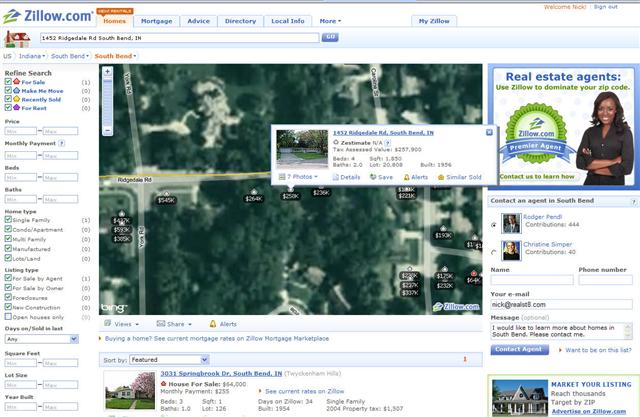
Task: Click the Contact Agent button
Action: (x=519, y=349)
